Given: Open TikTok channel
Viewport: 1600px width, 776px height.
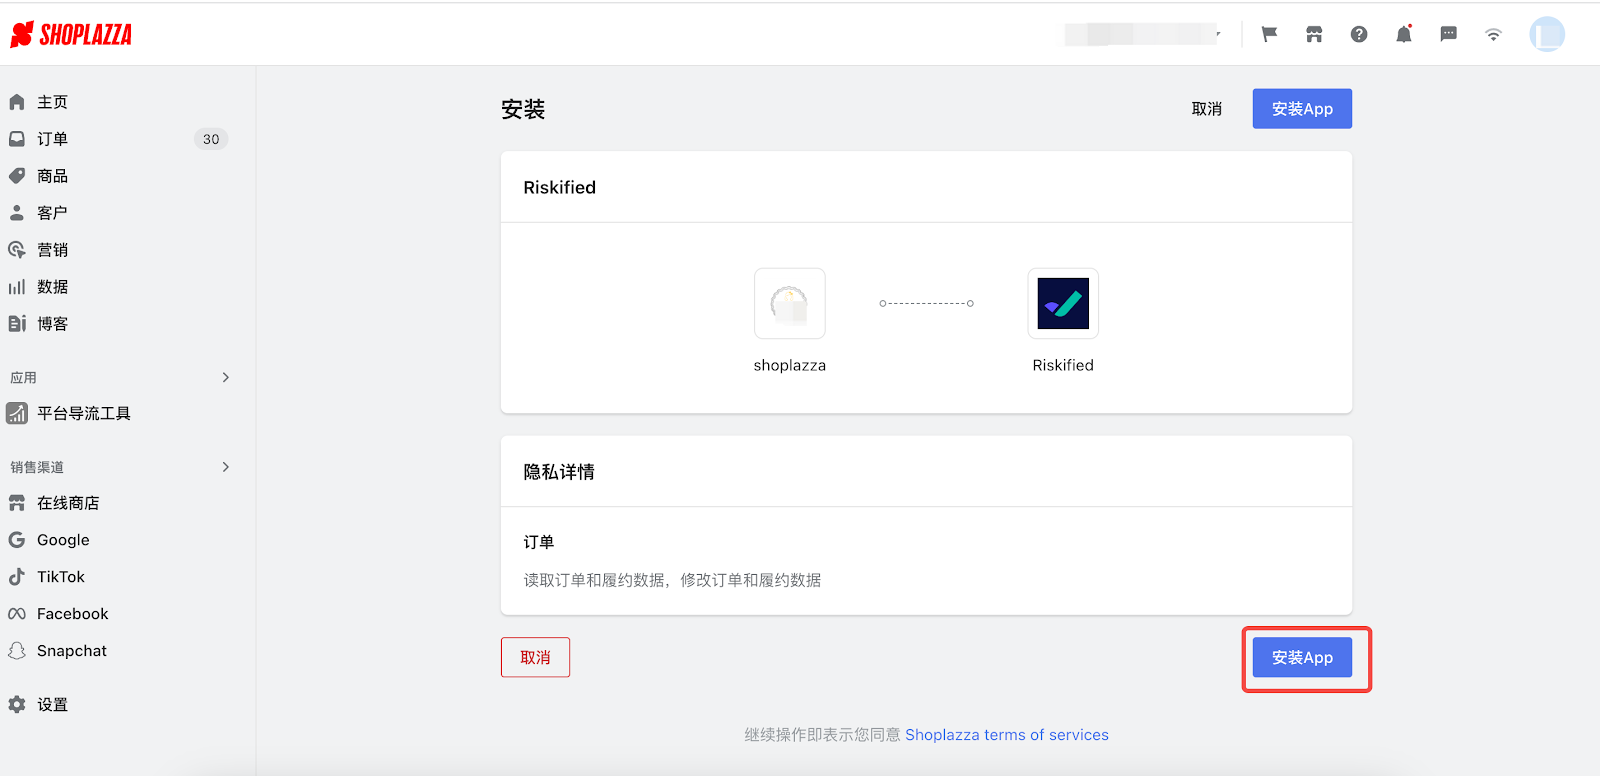Looking at the screenshot, I should click(x=61, y=577).
